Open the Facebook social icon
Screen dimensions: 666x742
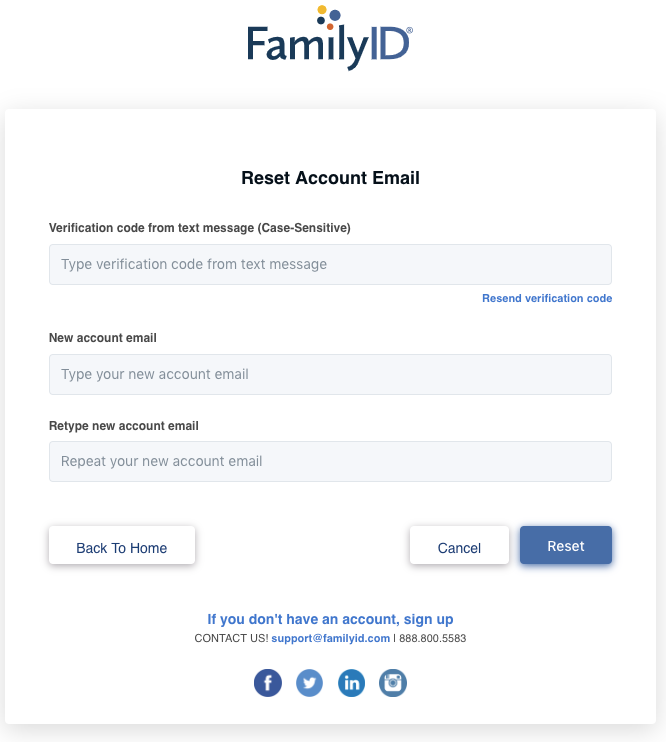(268, 683)
